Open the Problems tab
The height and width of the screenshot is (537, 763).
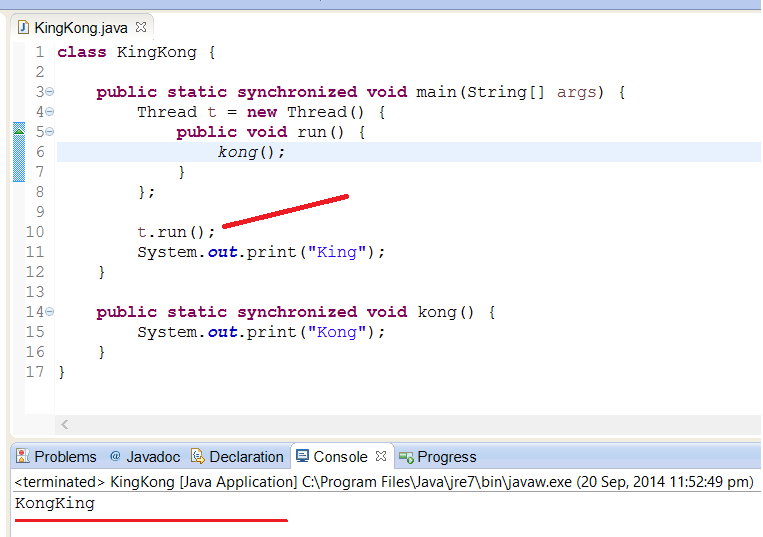tap(56, 457)
